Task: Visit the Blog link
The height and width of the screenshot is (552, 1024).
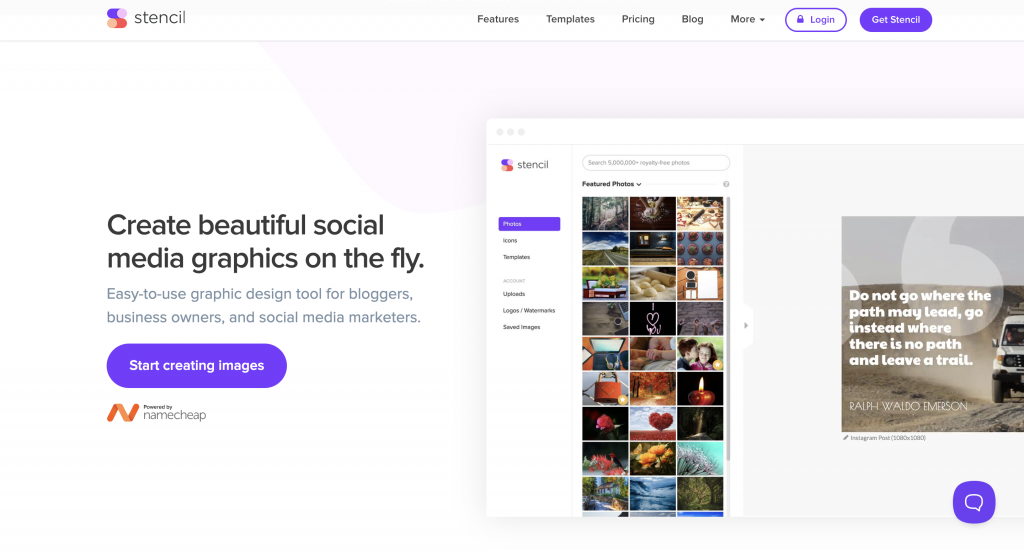Action: (x=692, y=20)
